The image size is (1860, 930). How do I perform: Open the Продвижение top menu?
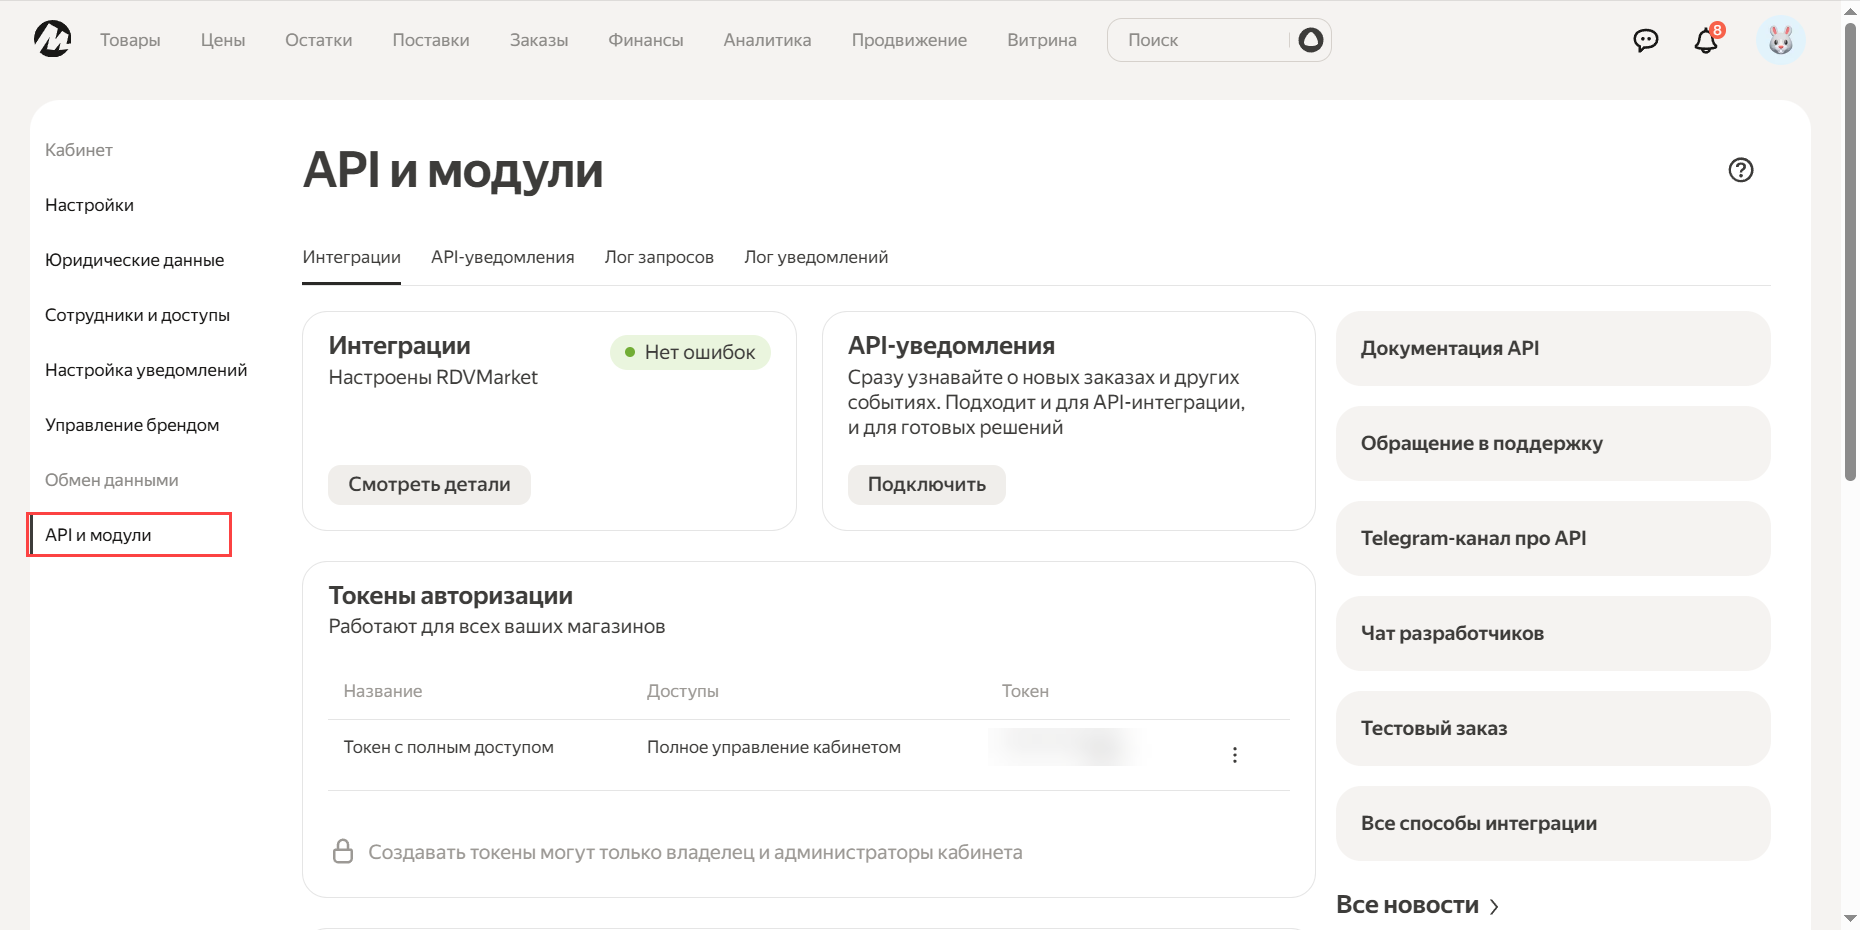pyautogui.click(x=909, y=40)
